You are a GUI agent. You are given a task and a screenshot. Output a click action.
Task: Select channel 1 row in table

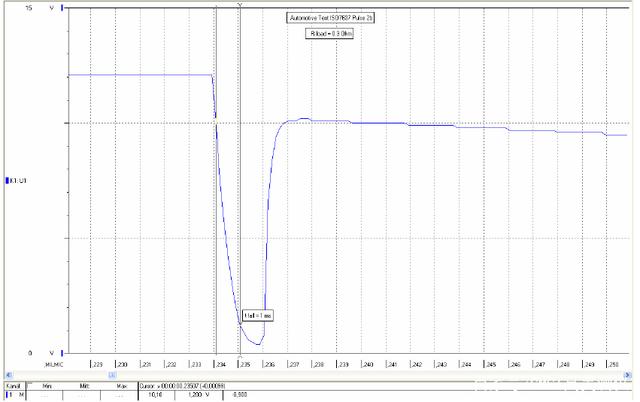[x=15, y=395]
